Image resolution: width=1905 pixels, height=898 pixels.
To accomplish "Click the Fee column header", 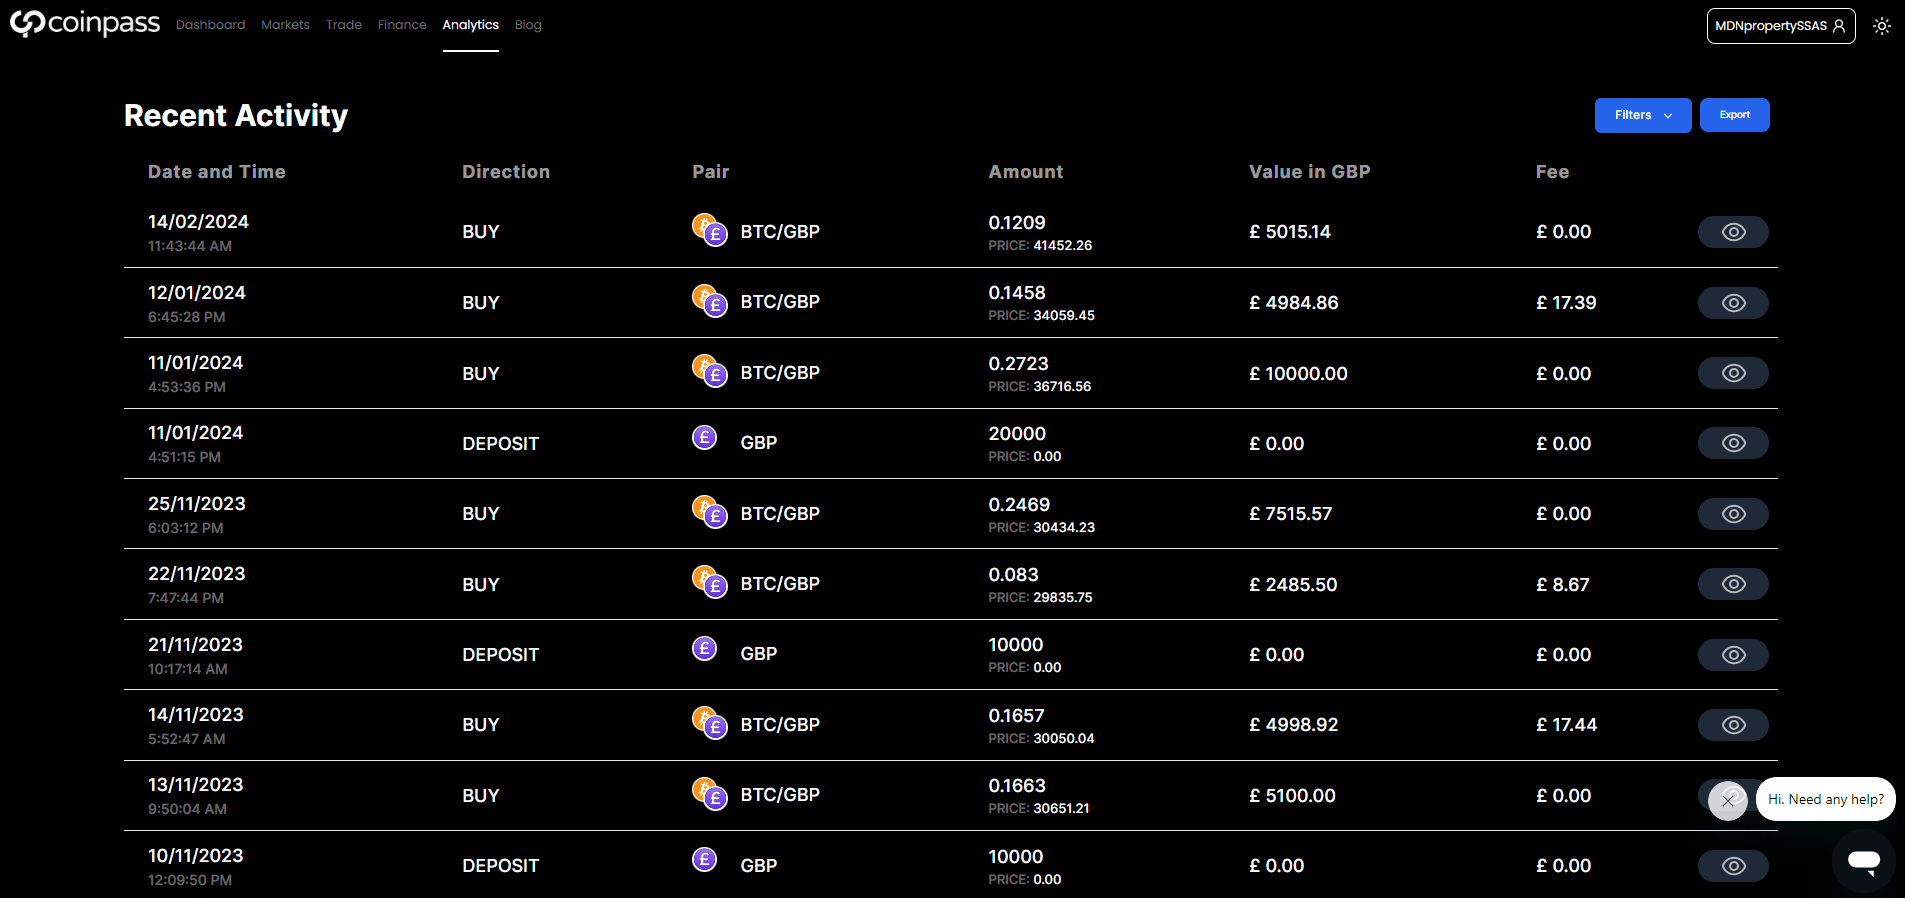I will pyautogui.click(x=1553, y=172).
